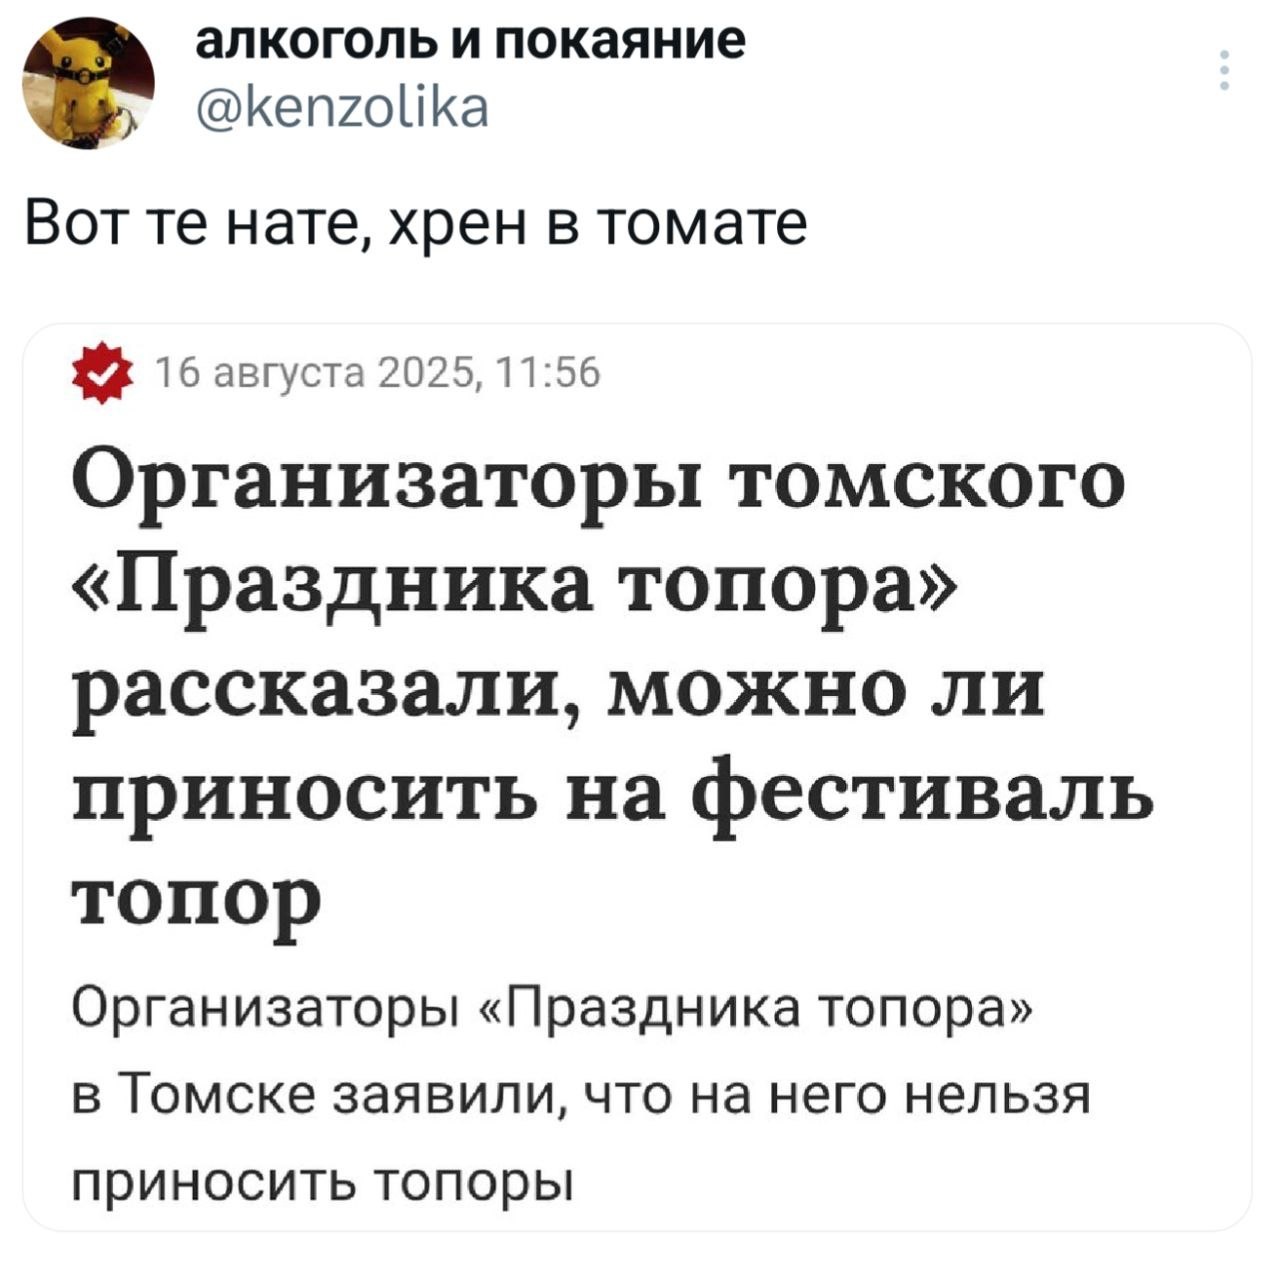Viewport: 1280px width, 1263px height.
Task: Click the "16 августа 2025, 11:56" timestamp
Action: (377, 374)
